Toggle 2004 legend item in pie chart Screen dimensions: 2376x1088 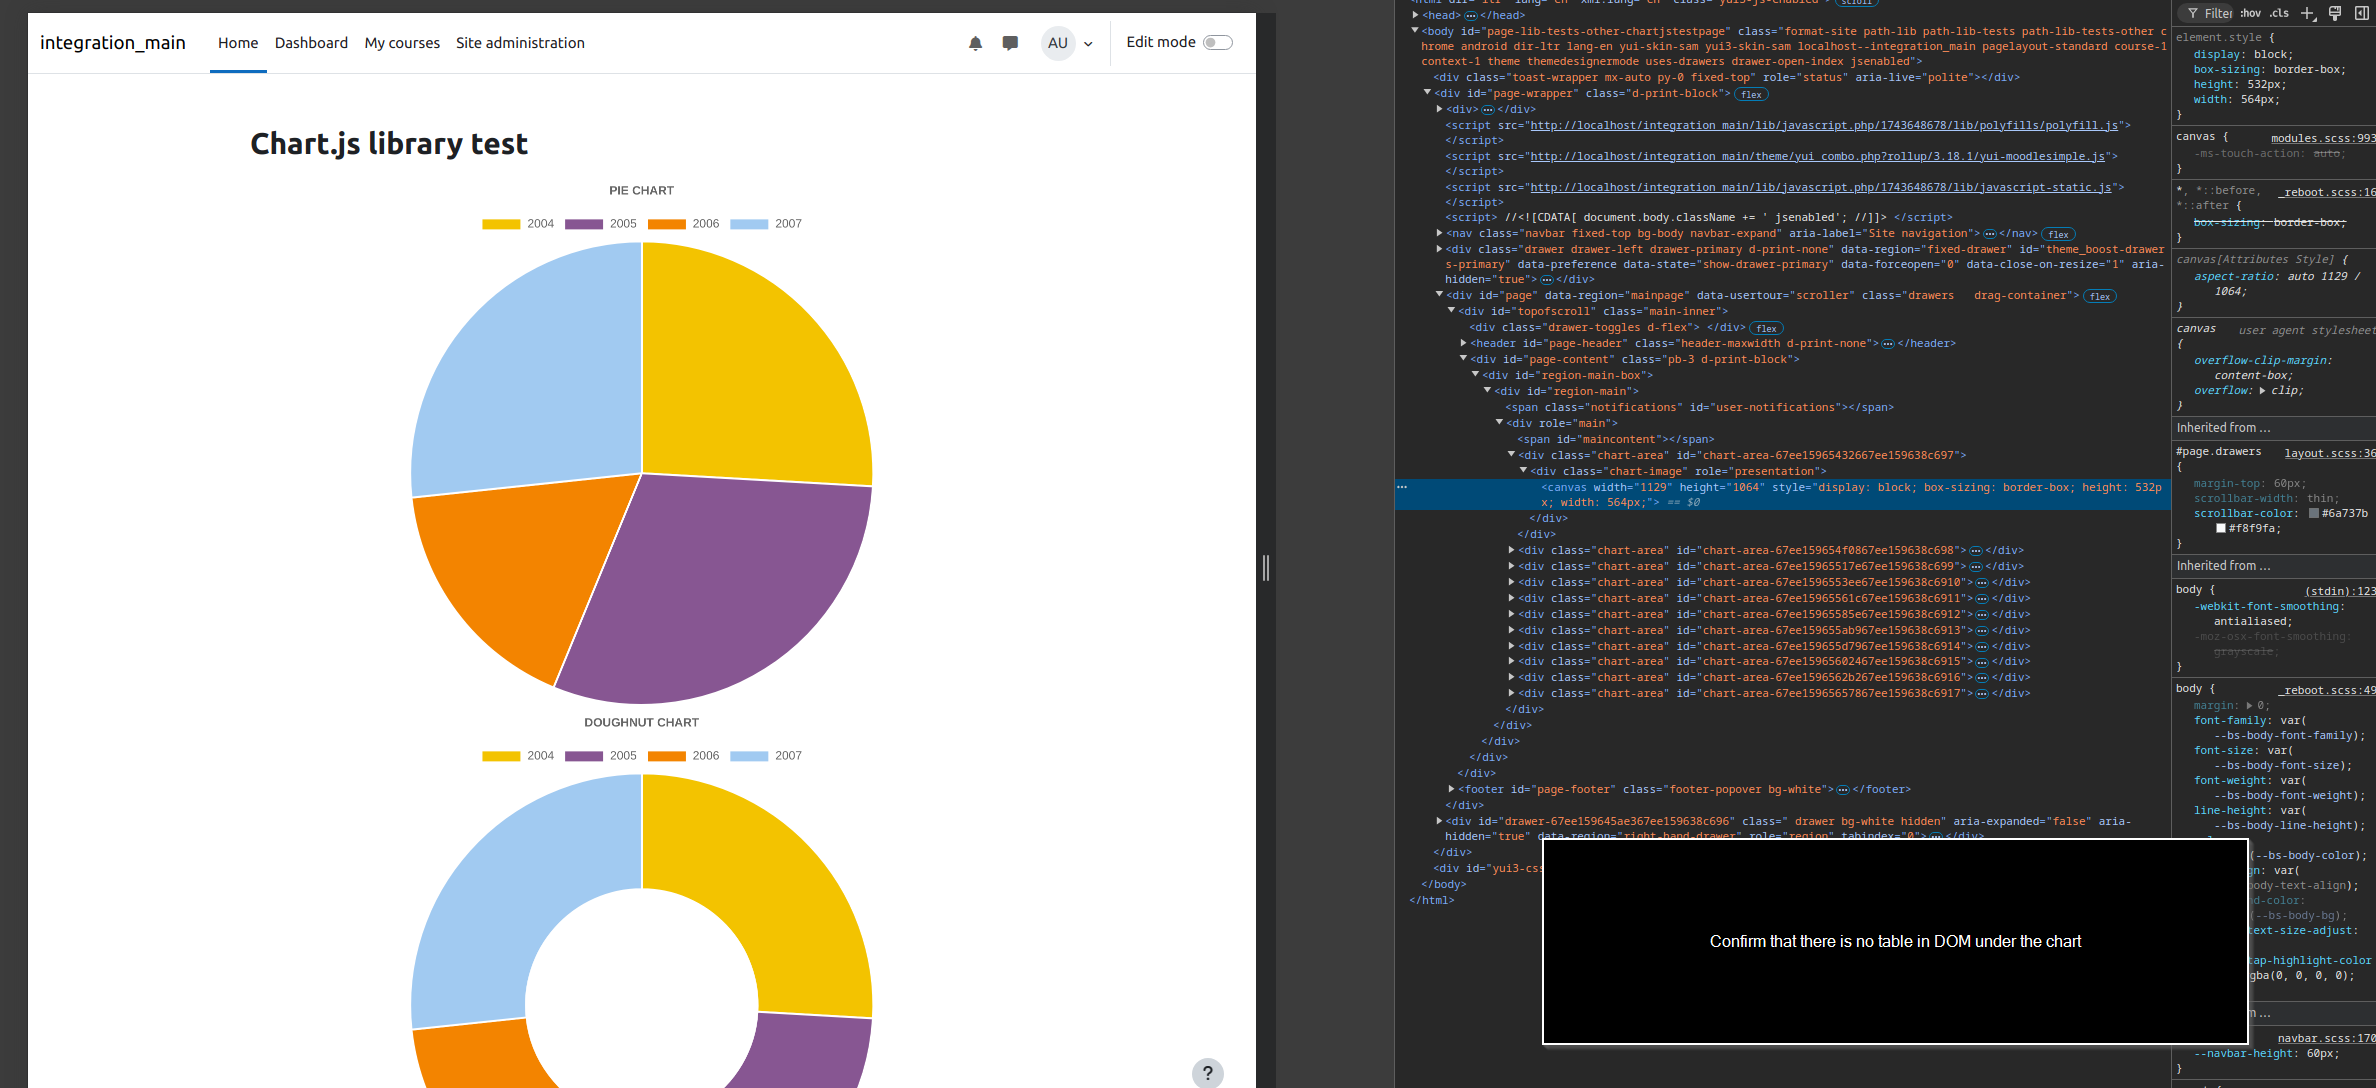coord(518,224)
